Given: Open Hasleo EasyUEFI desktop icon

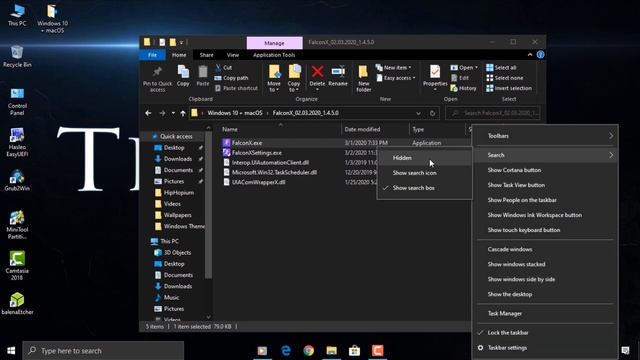Looking at the screenshot, I should coord(17,142).
